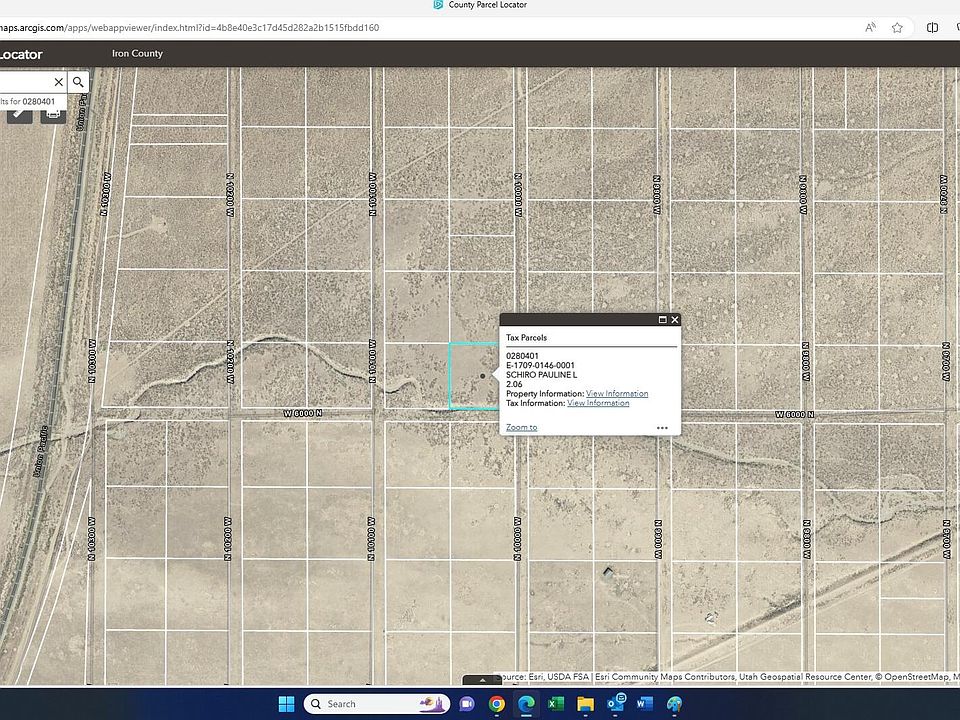Add page to favorites star icon

pos(897,28)
